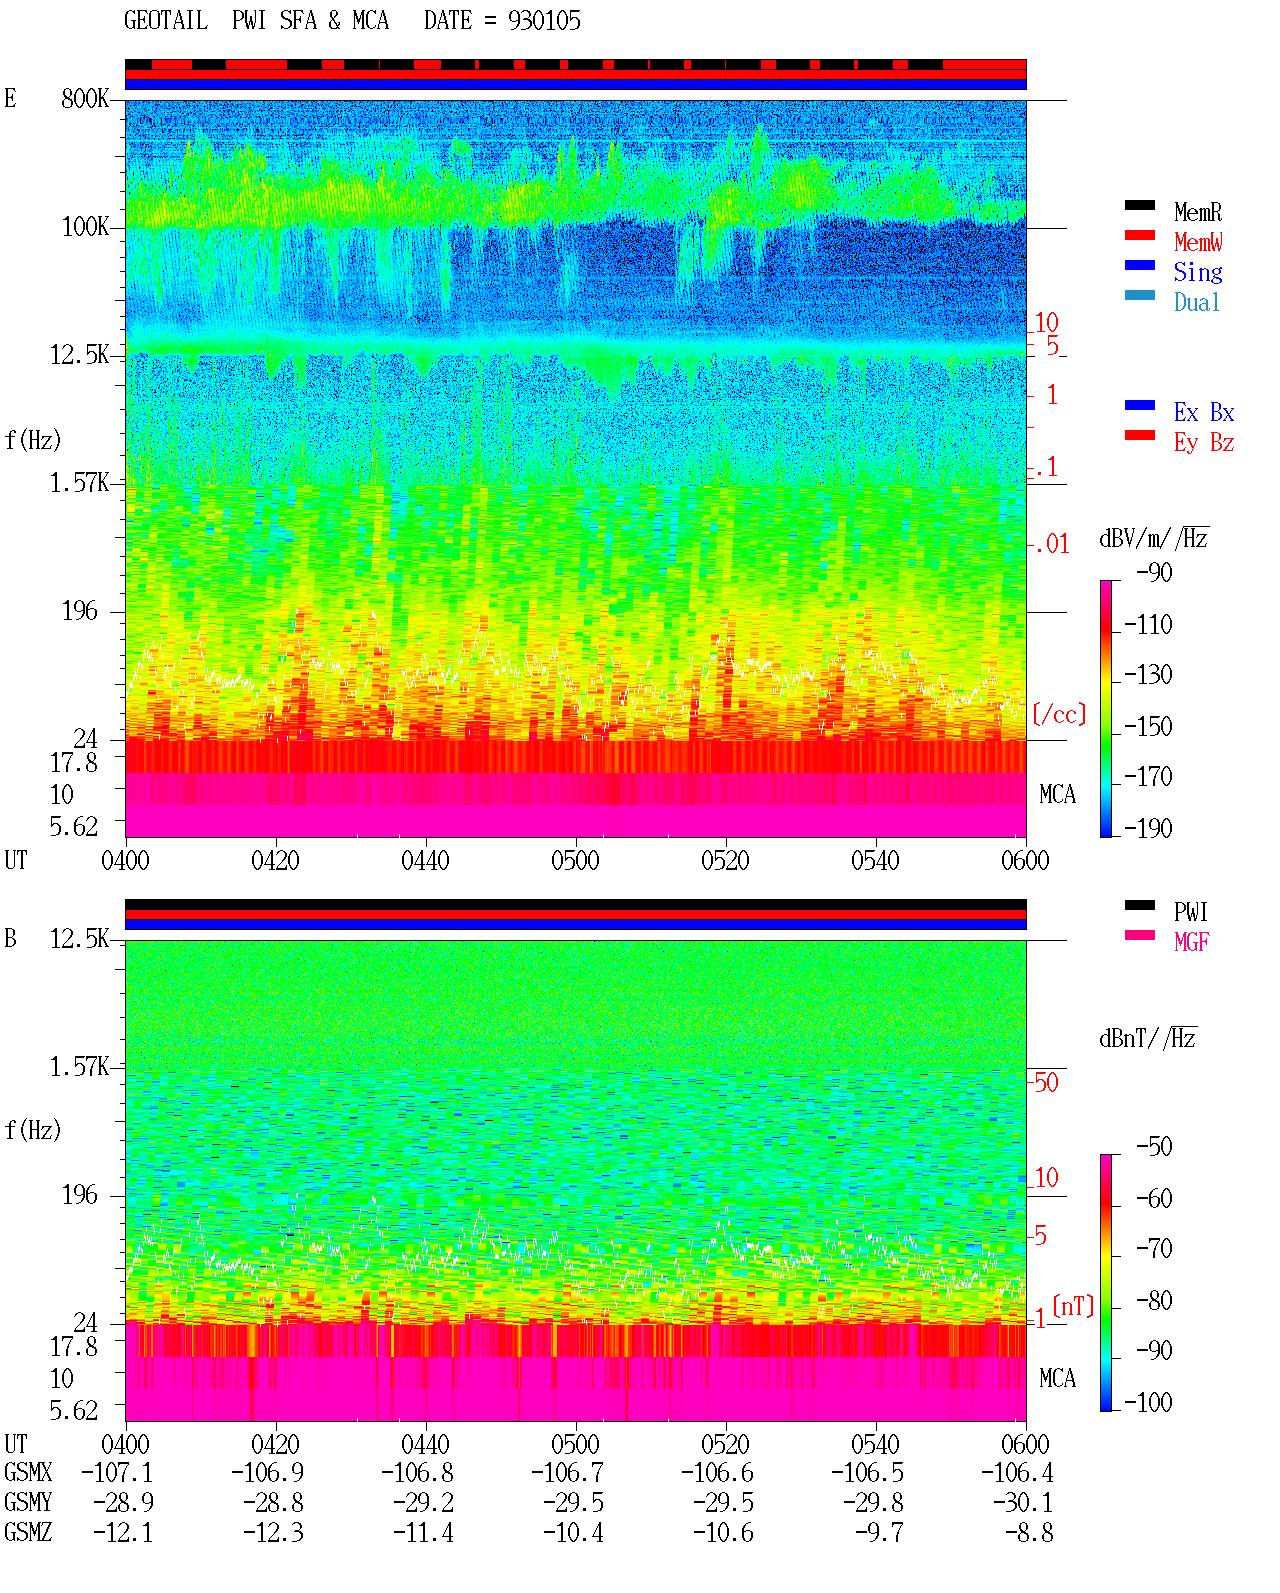
Task: Click the dBnT magnetic field color bar
Action: 1106,1283
